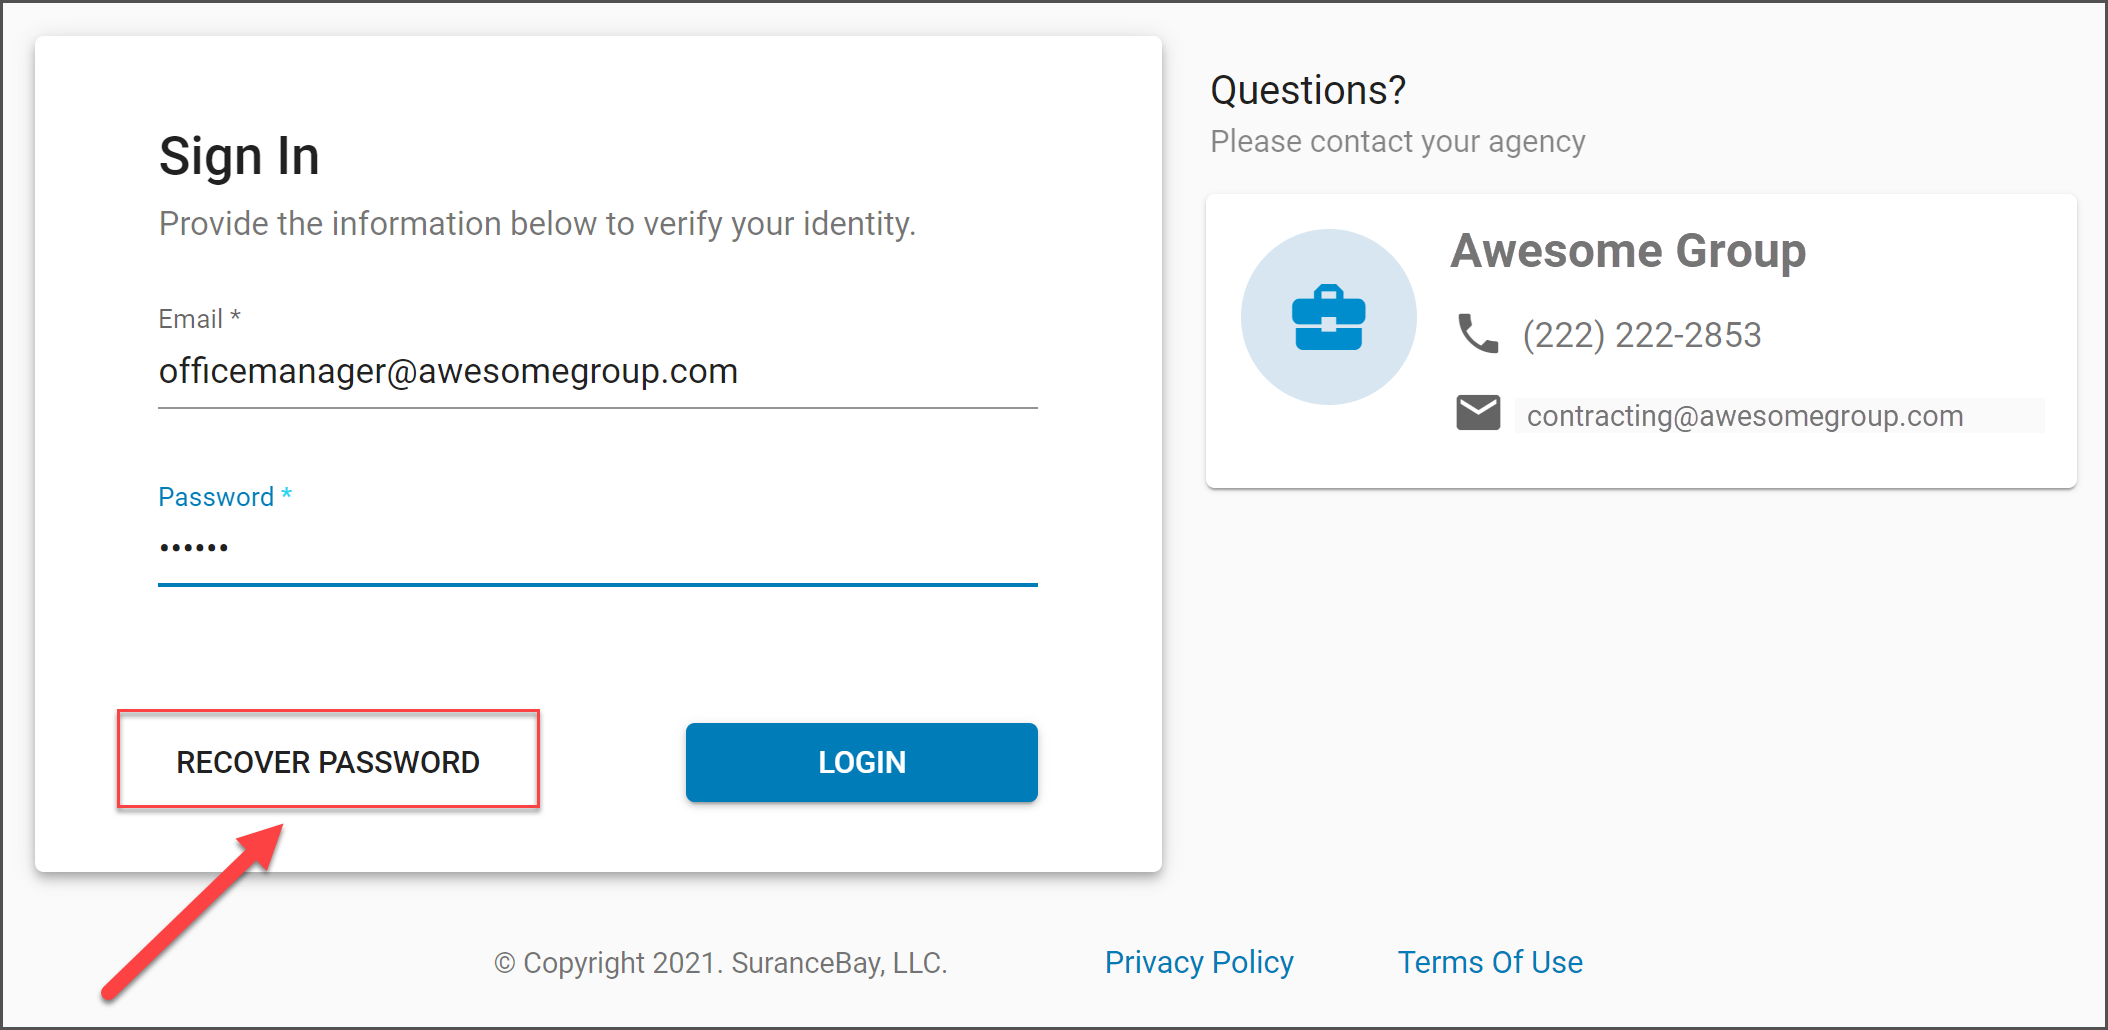
Task: Click the phone handset icon
Action: [x=1478, y=334]
